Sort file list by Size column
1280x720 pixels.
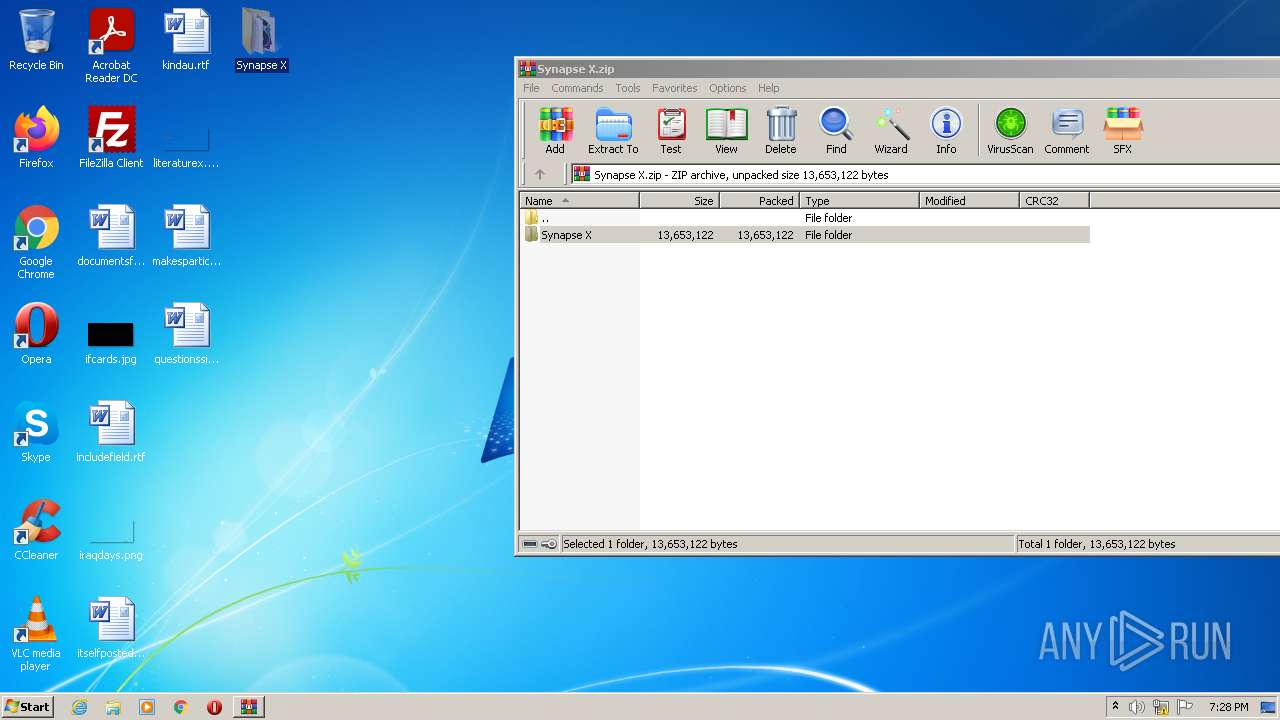click(680, 200)
